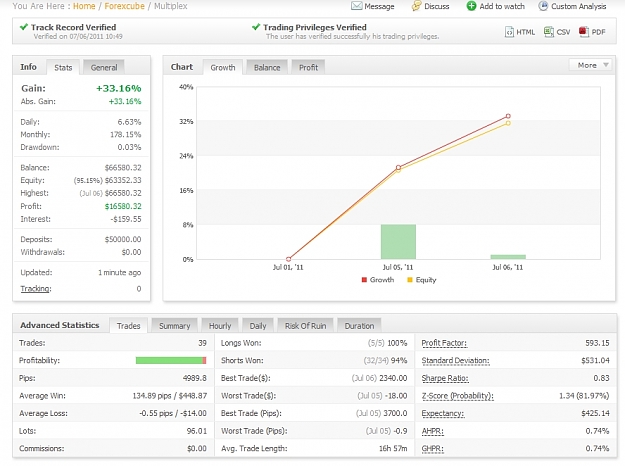Open the Risk Of Ruin tab
The width and height of the screenshot is (625, 466).
(305, 326)
